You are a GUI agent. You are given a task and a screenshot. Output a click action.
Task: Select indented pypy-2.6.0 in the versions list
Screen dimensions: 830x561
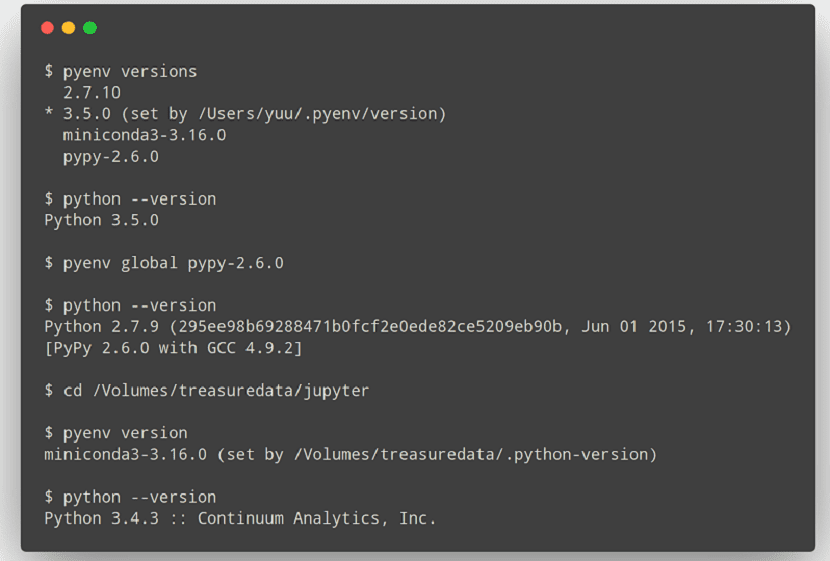110,156
